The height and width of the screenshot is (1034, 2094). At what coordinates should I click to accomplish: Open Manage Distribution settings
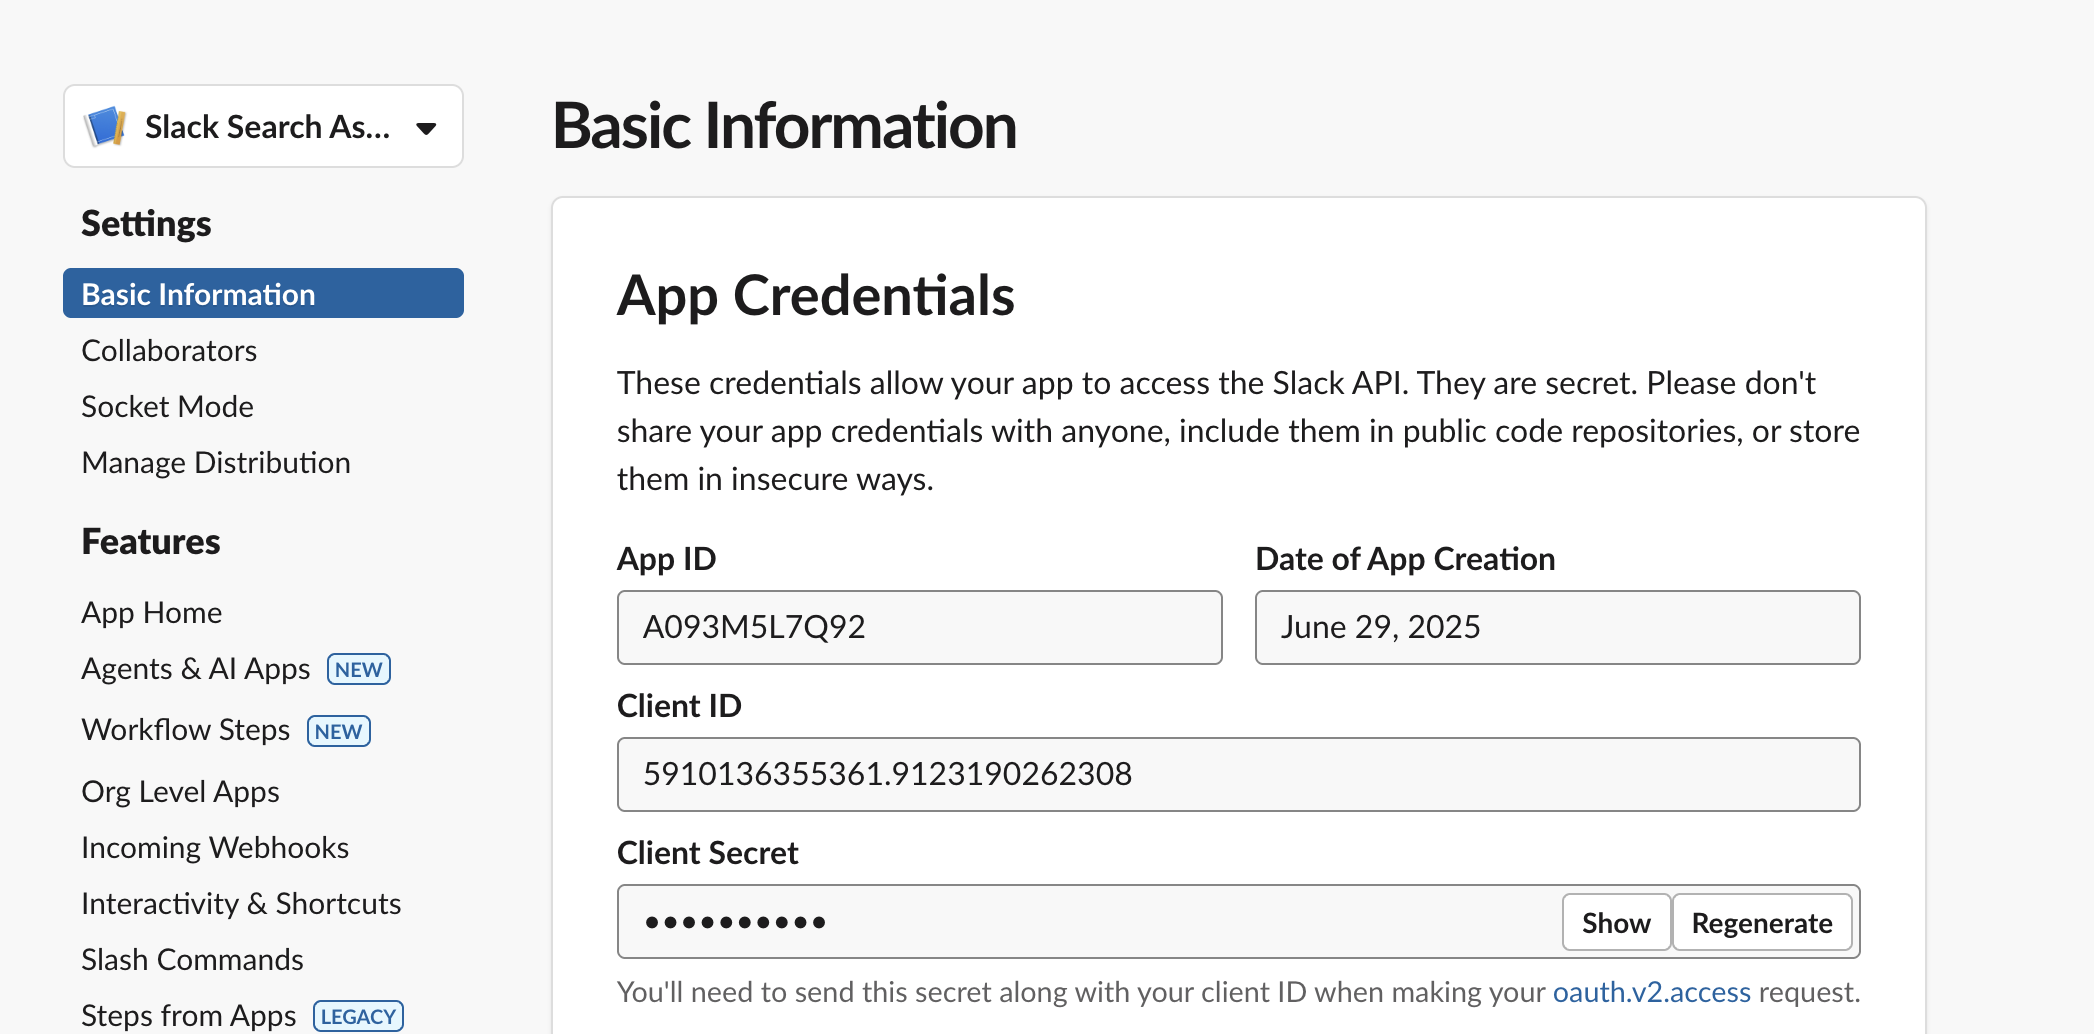[215, 462]
